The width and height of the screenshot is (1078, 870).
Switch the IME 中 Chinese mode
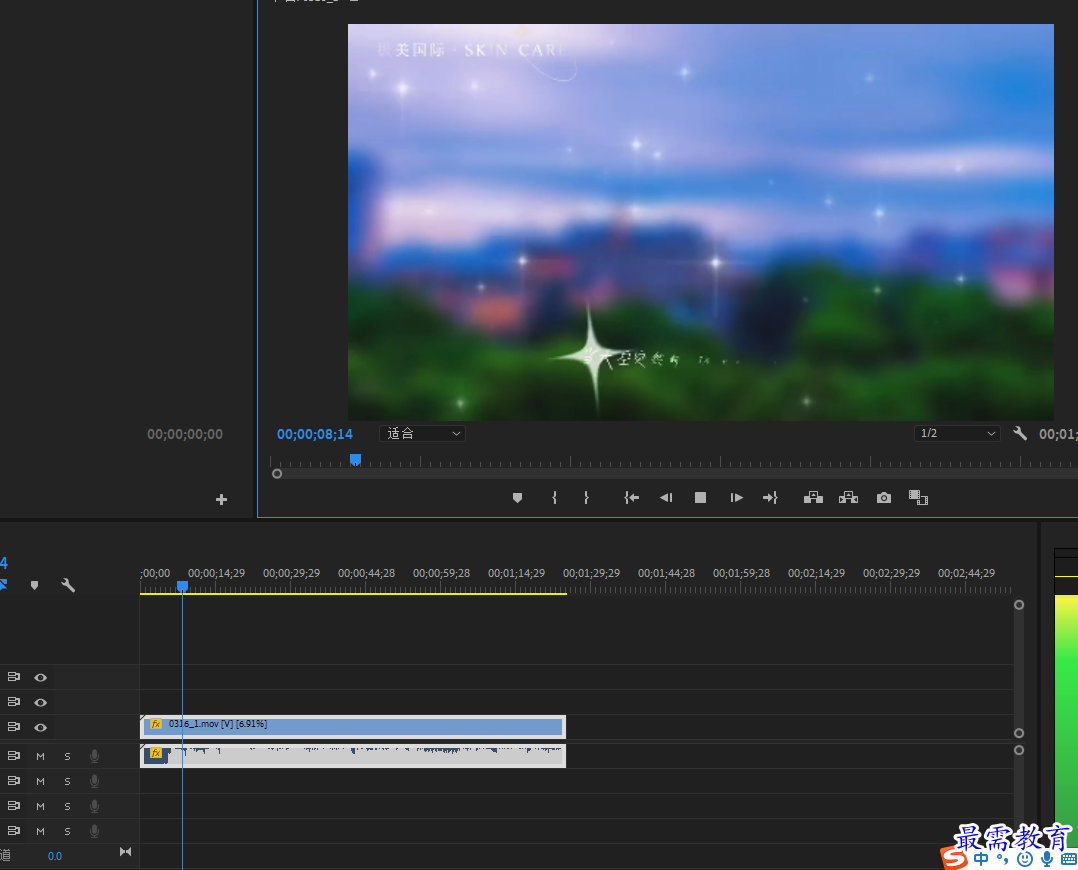point(981,858)
